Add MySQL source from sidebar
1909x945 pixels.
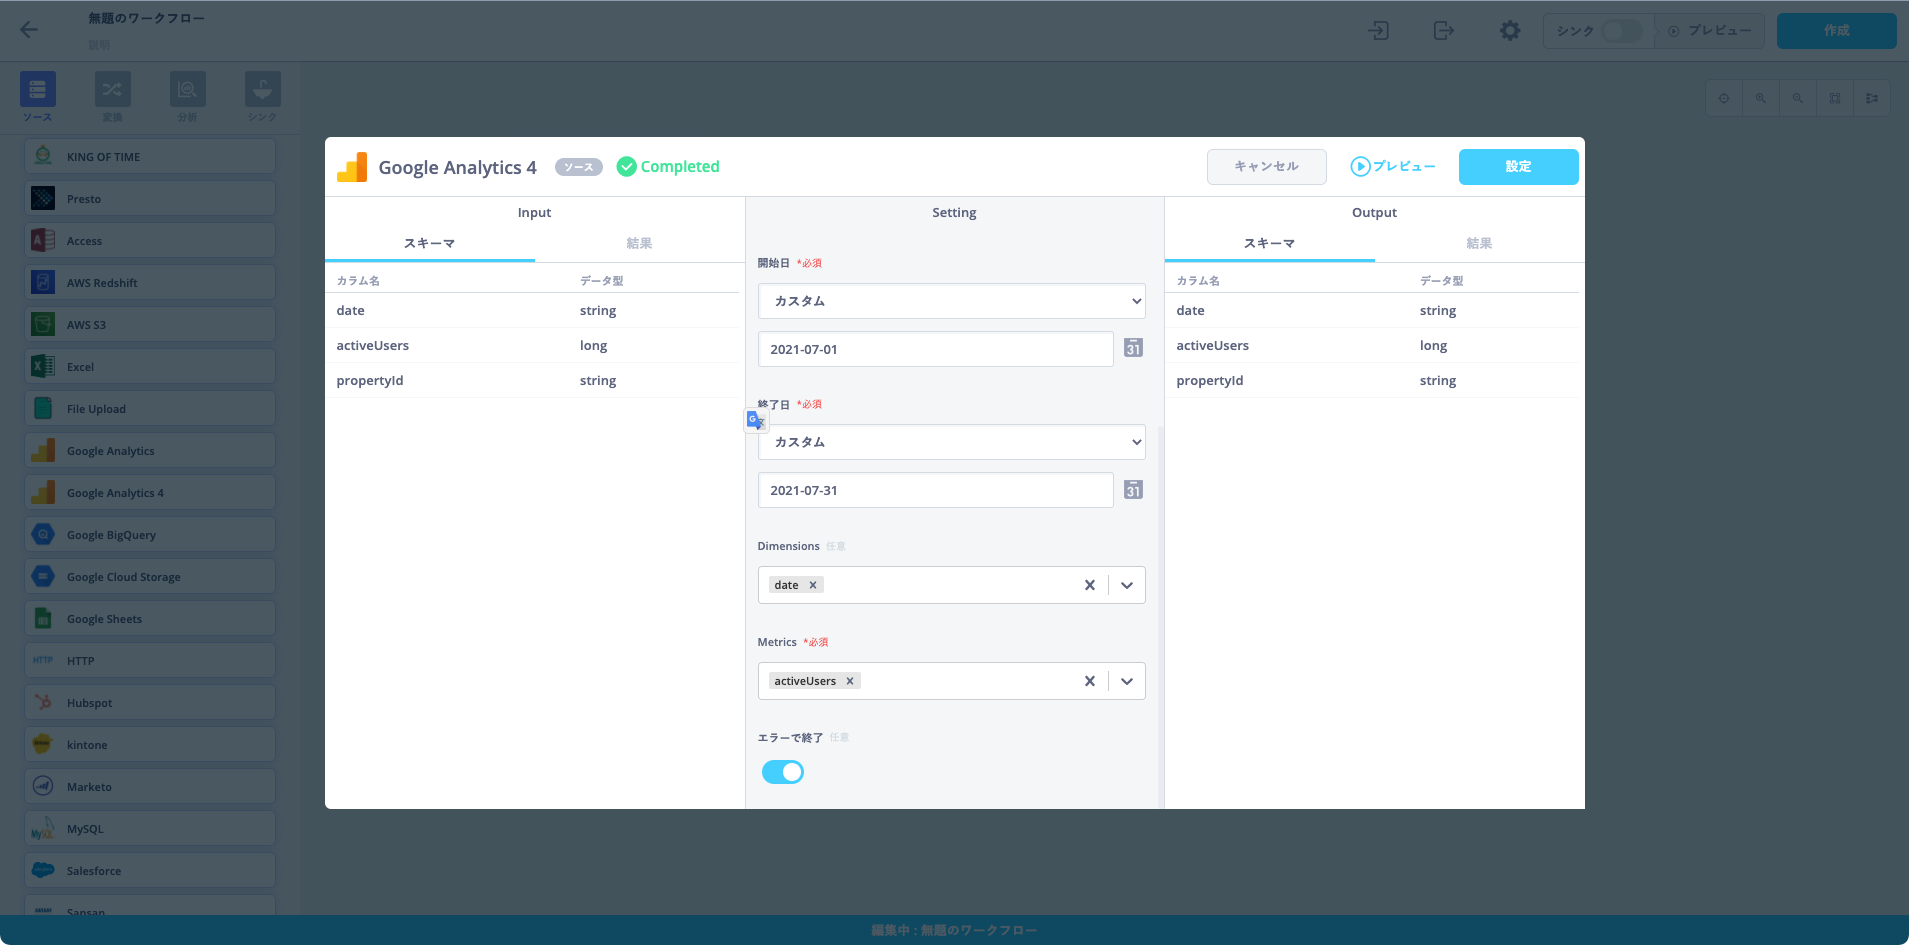pos(151,829)
